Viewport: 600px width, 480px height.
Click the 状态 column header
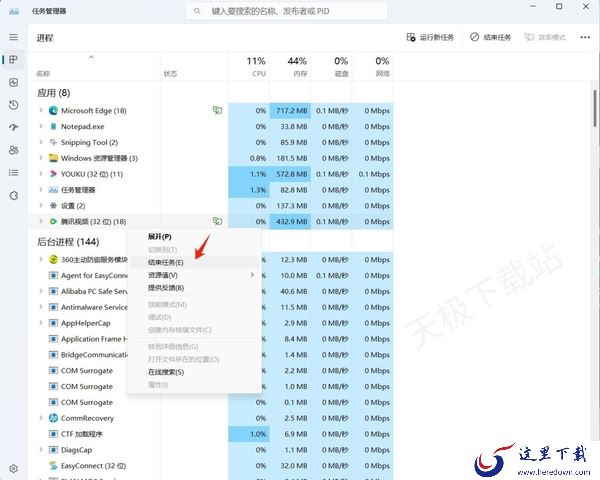click(170, 73)
